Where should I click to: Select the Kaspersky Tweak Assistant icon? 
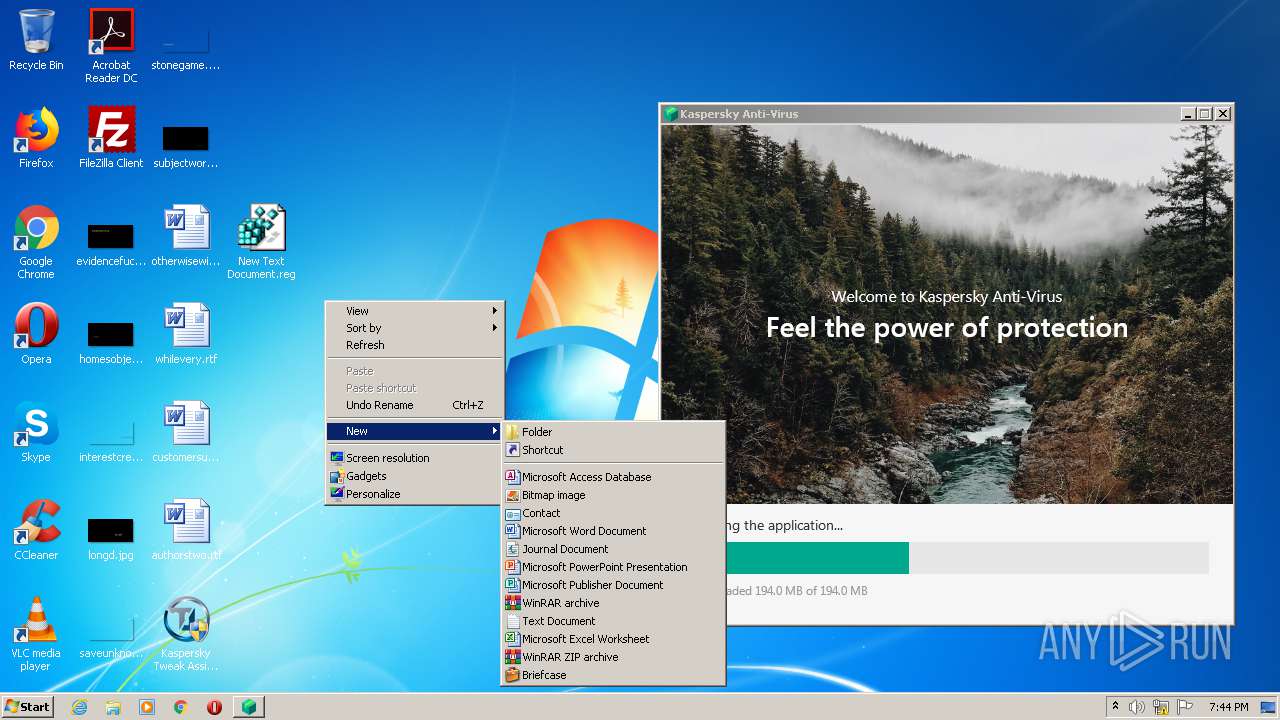tap(185, 634)
